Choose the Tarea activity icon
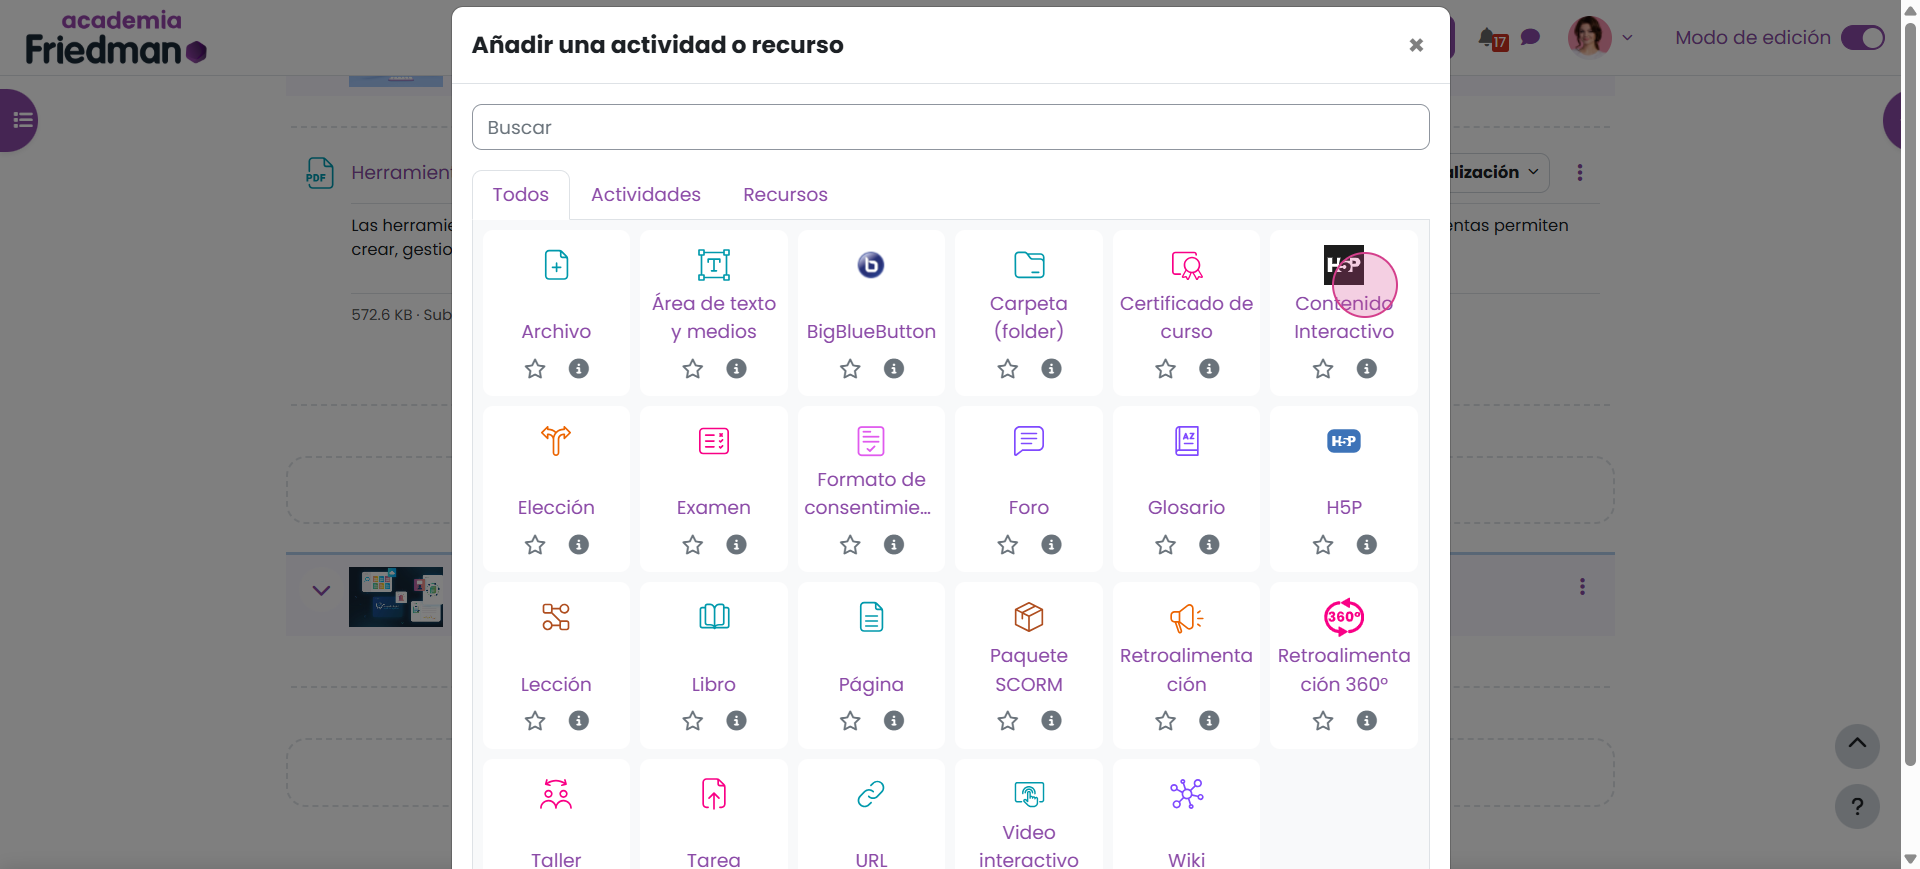1920x869 pixels. [x=714, y=794]
